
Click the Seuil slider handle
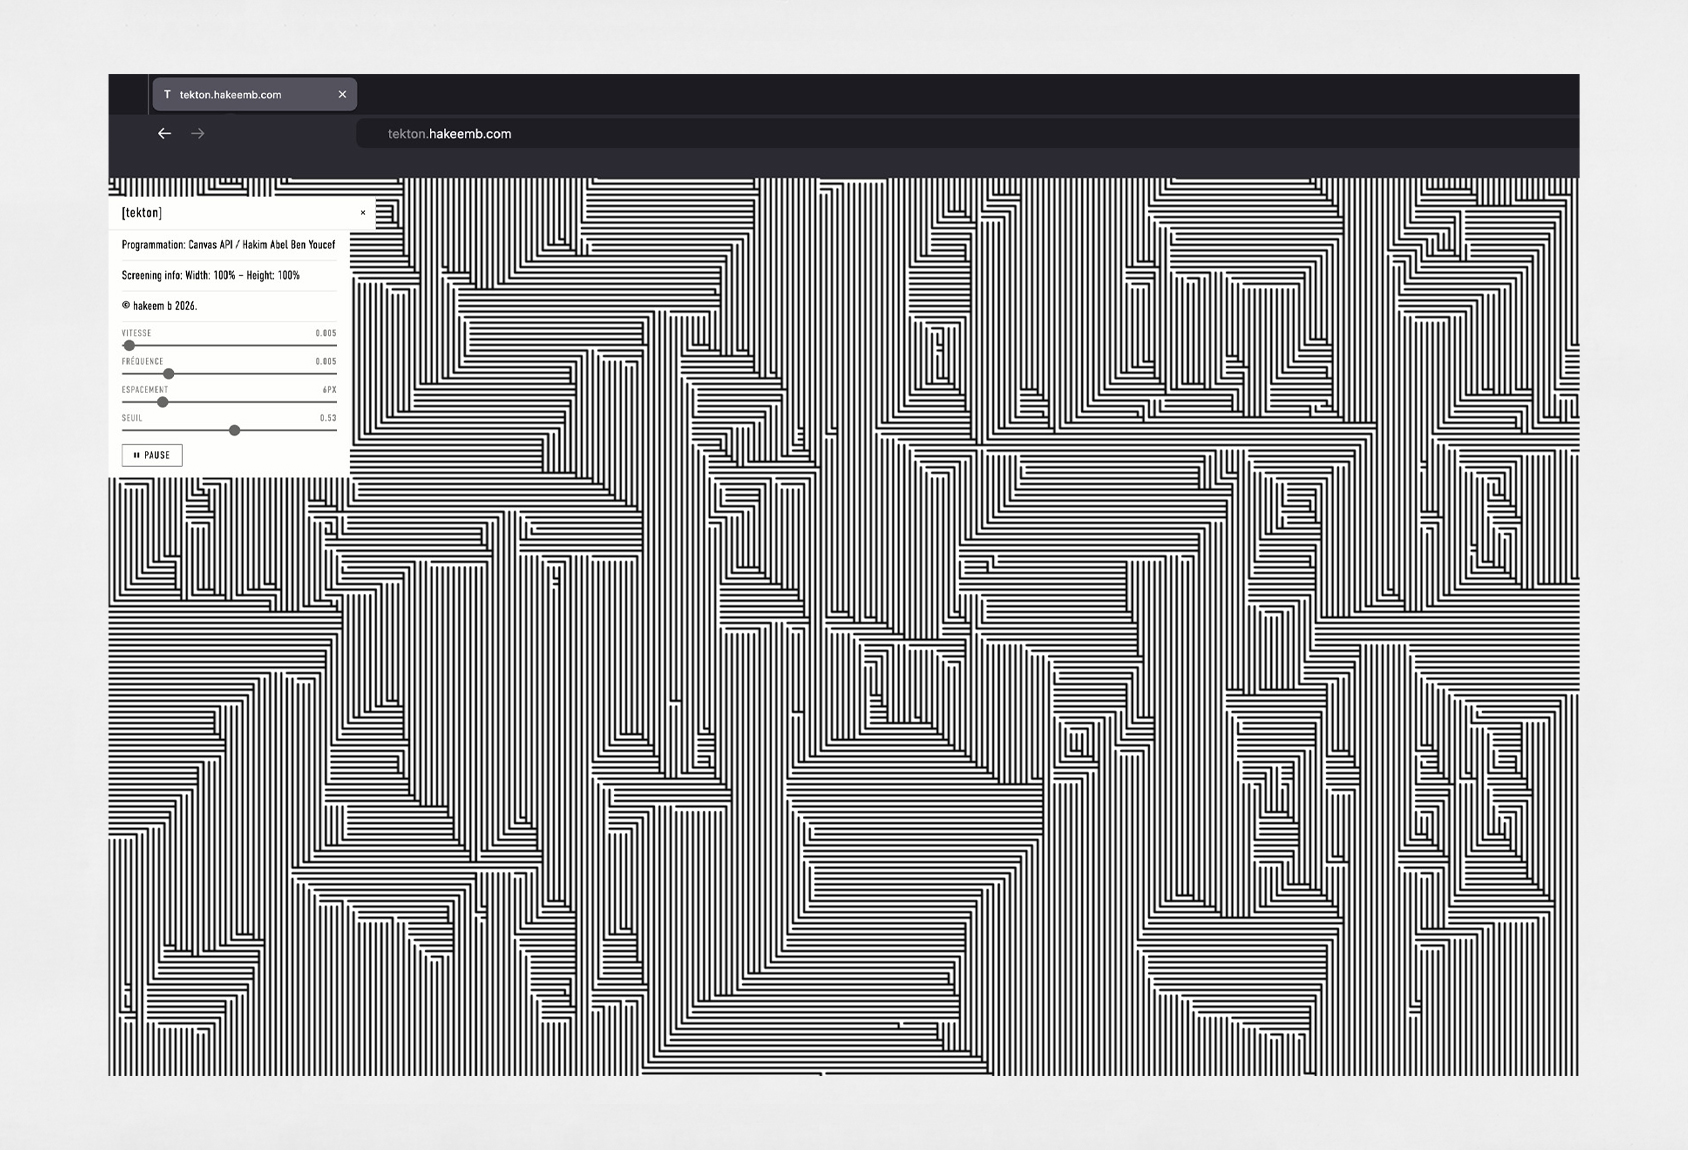(234, 430)
